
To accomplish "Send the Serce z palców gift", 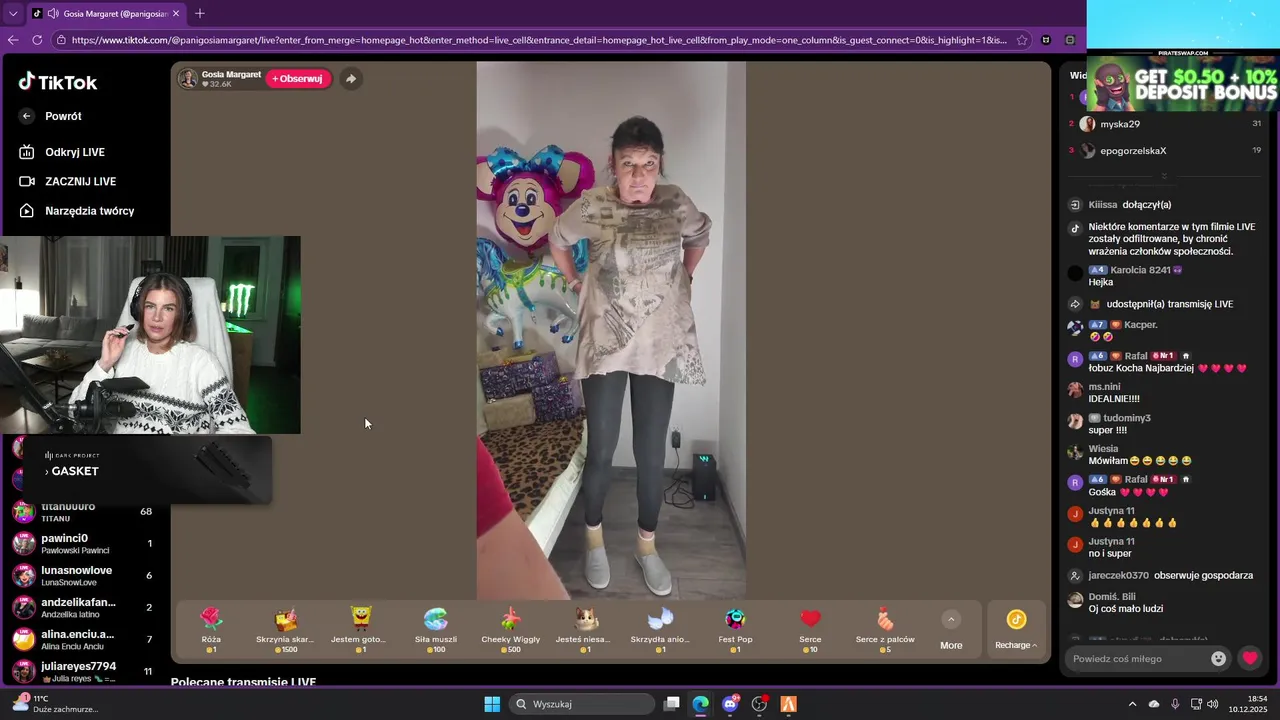I will (885, 631).
